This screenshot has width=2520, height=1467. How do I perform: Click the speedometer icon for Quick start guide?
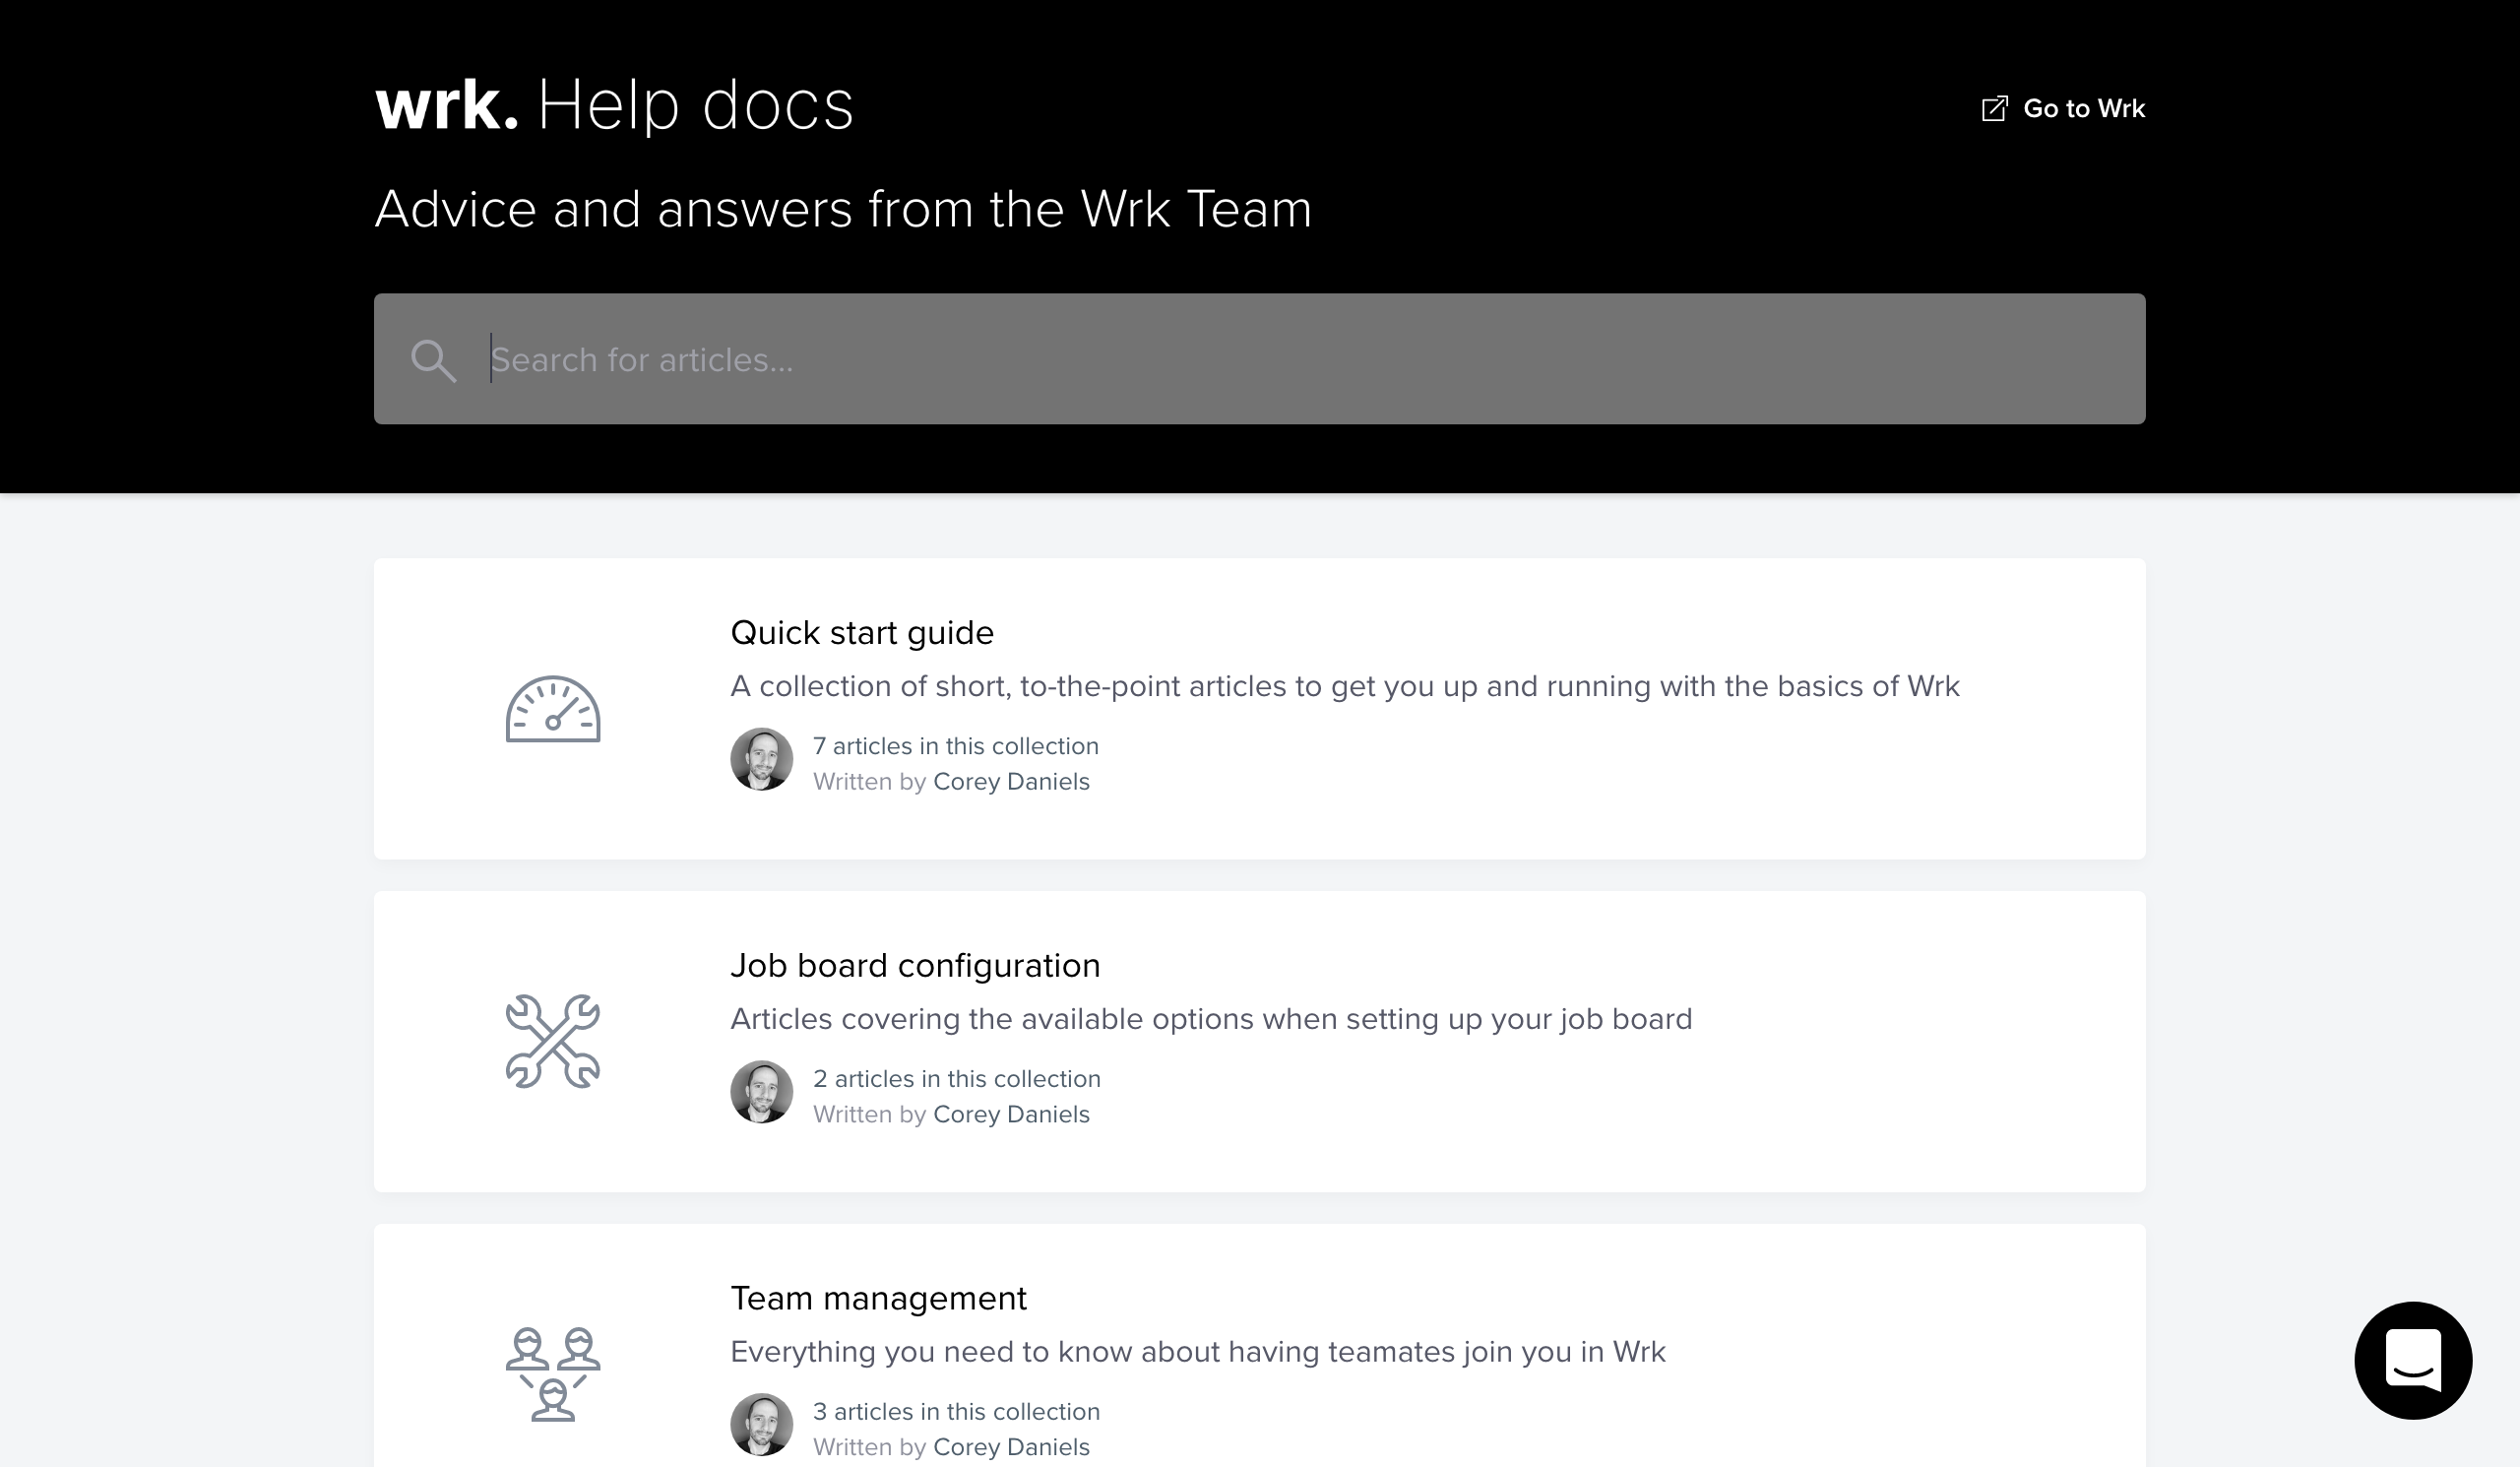(553, 709)
